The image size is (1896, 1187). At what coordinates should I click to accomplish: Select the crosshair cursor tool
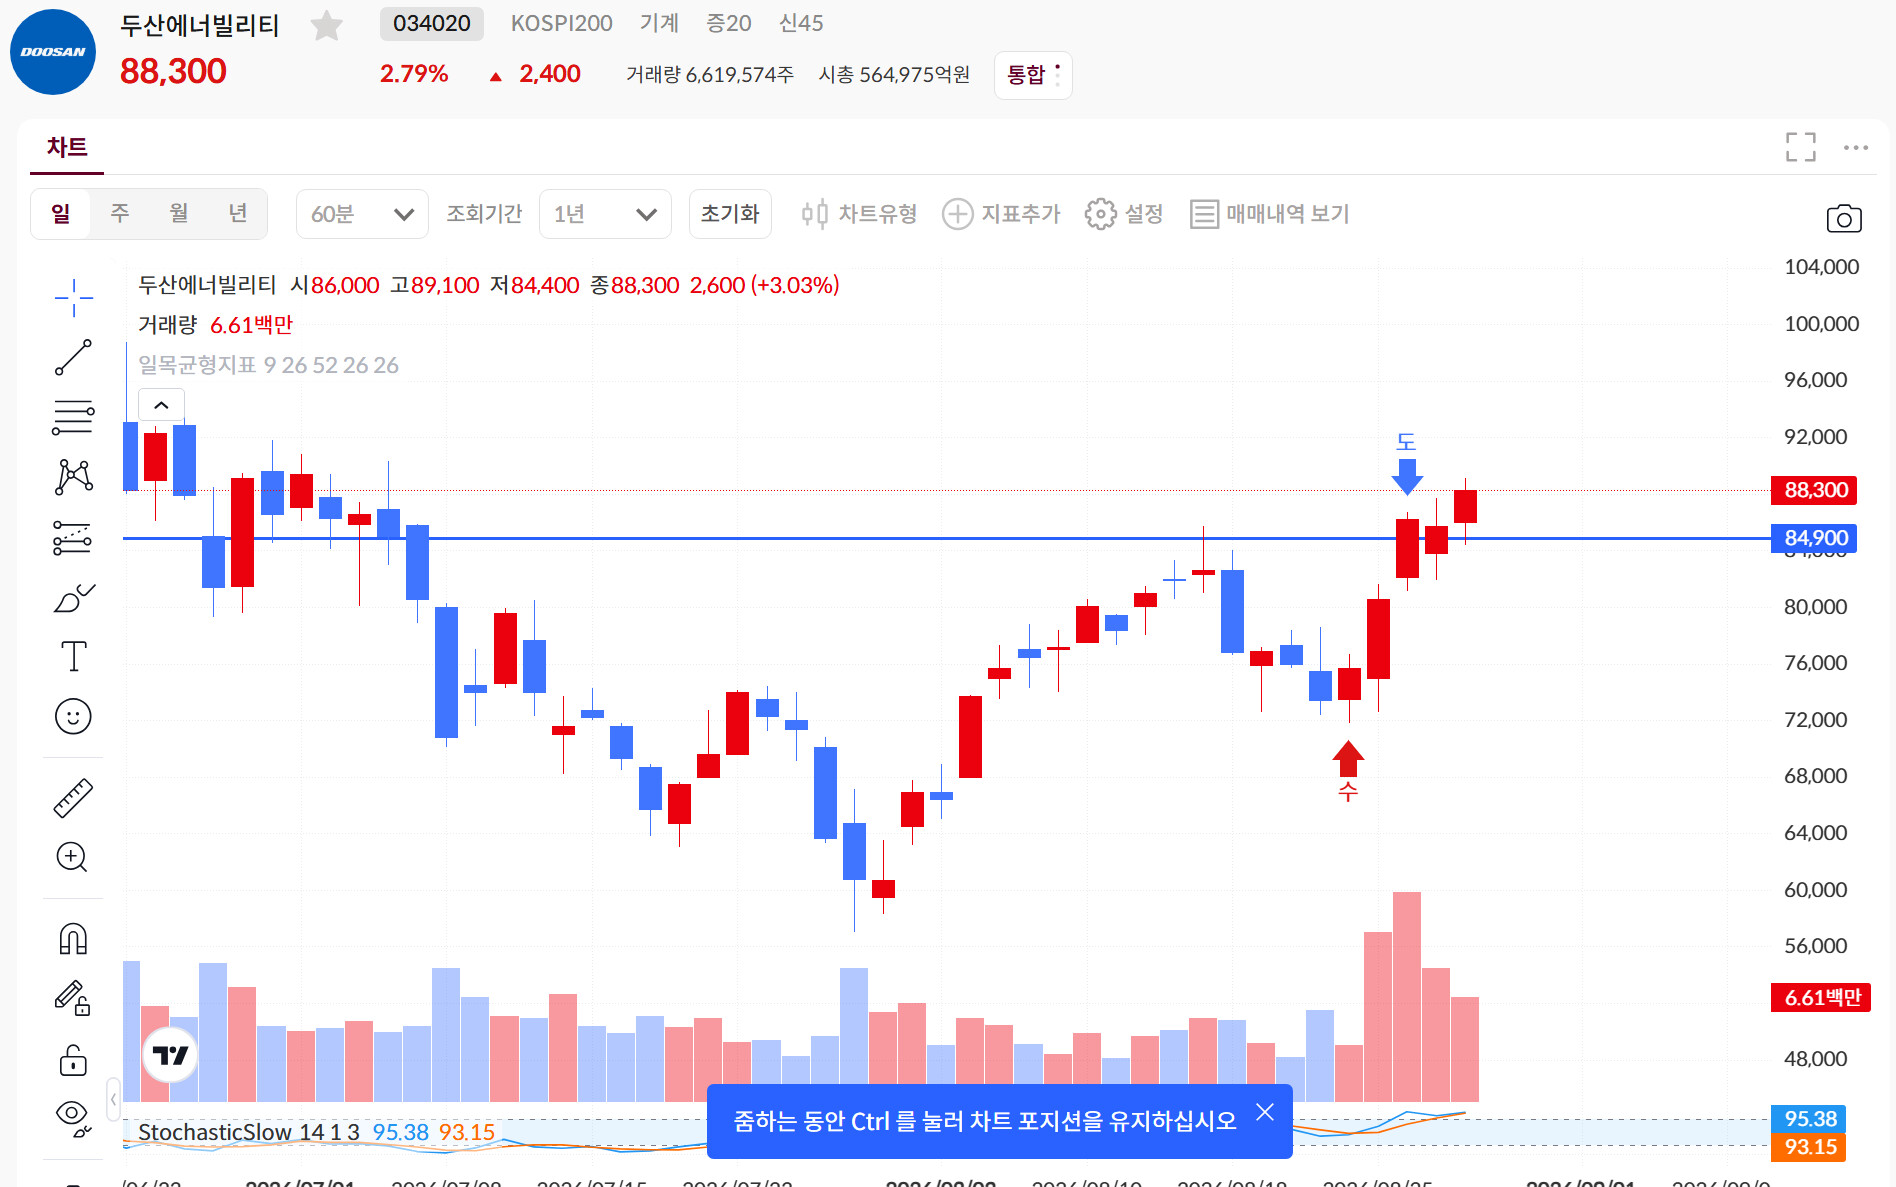(73, 297)
